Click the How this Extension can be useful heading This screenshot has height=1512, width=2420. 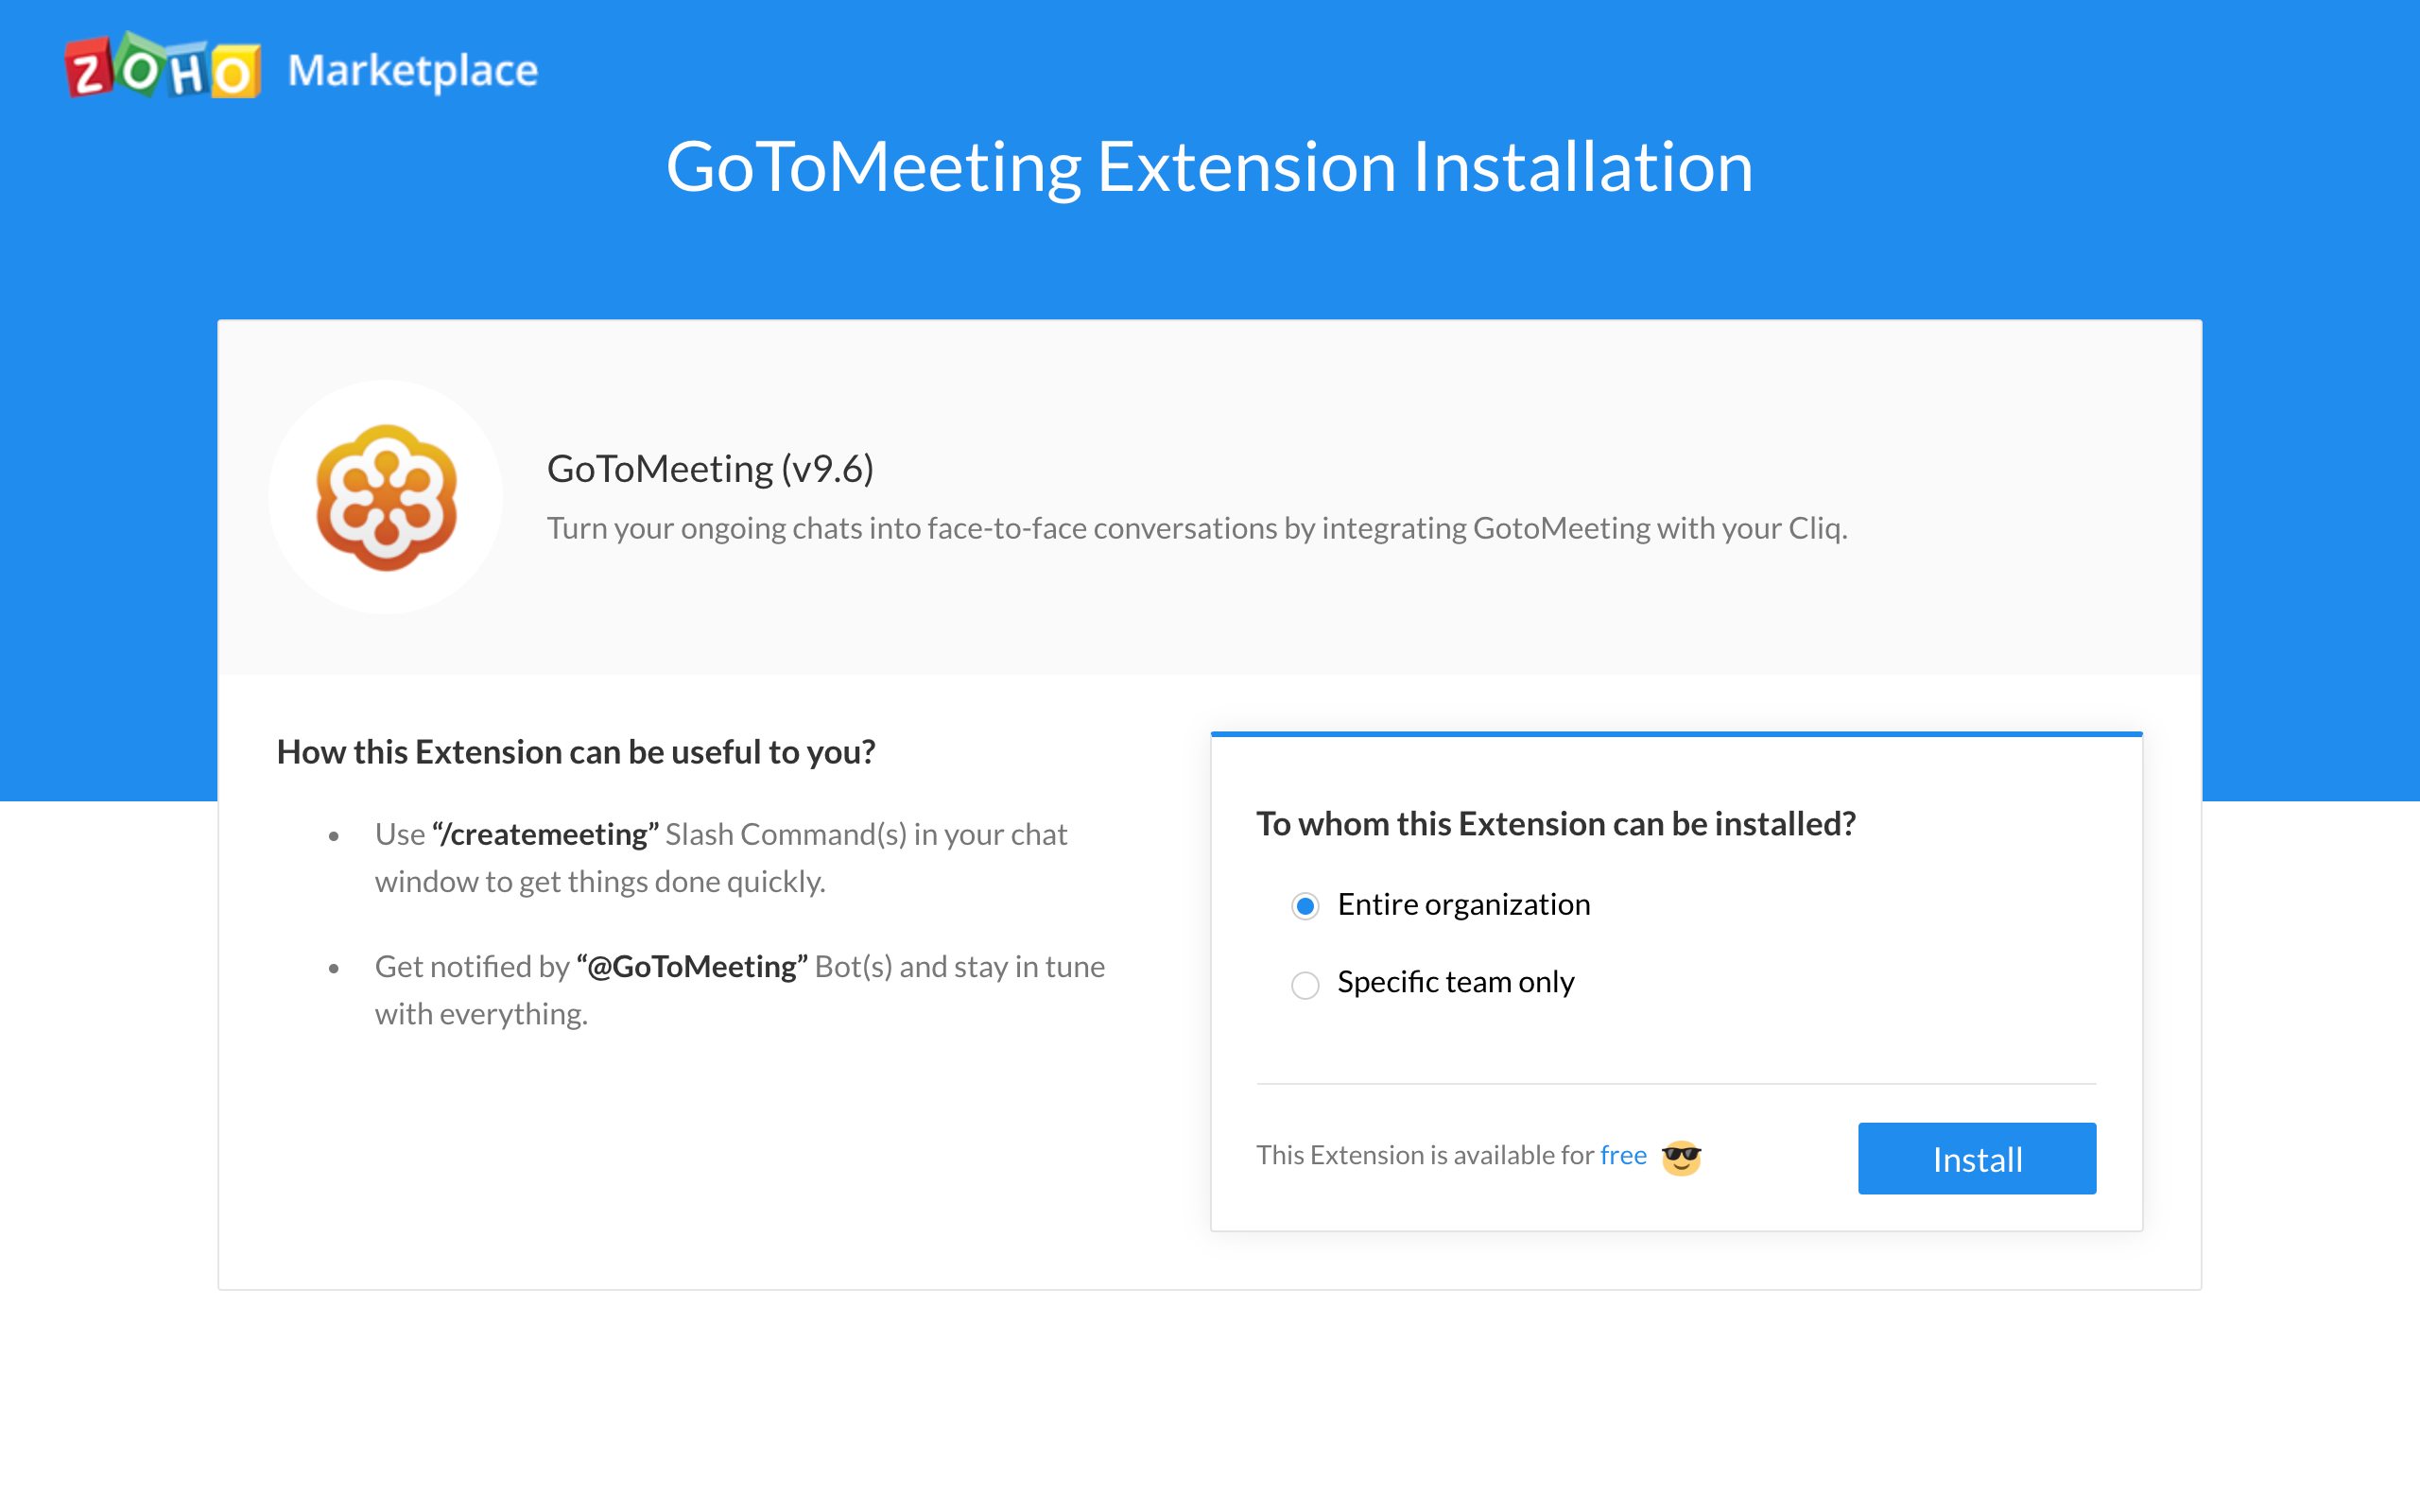click(x=576, y=752)
